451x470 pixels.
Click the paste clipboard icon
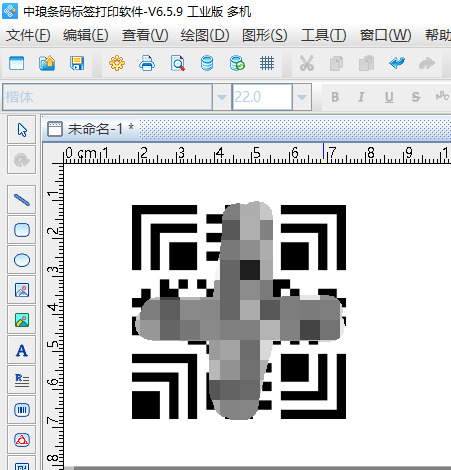366,63
